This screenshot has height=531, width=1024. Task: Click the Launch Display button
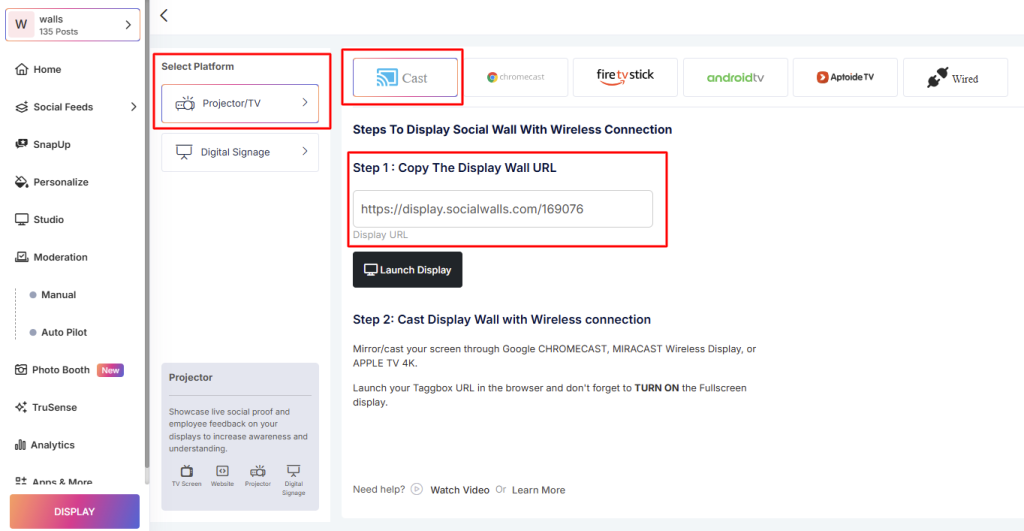tap(408, 270)
